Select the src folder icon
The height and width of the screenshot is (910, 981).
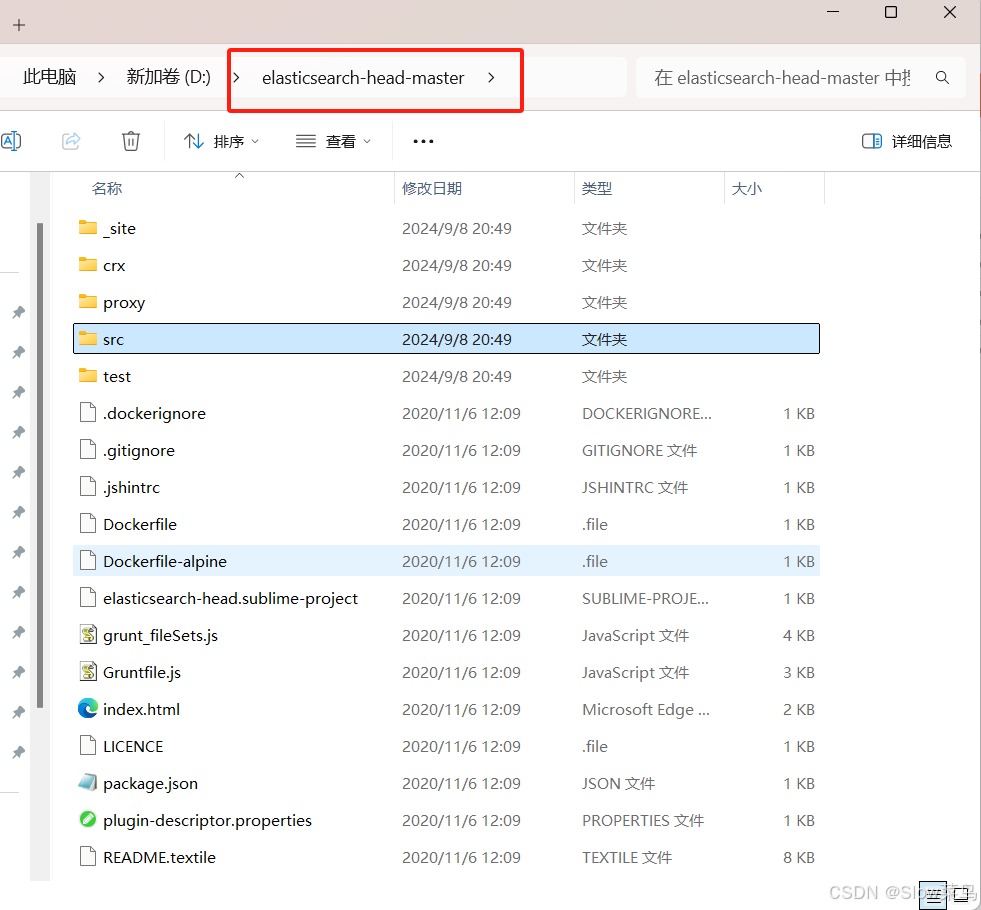tap(88, 338)
